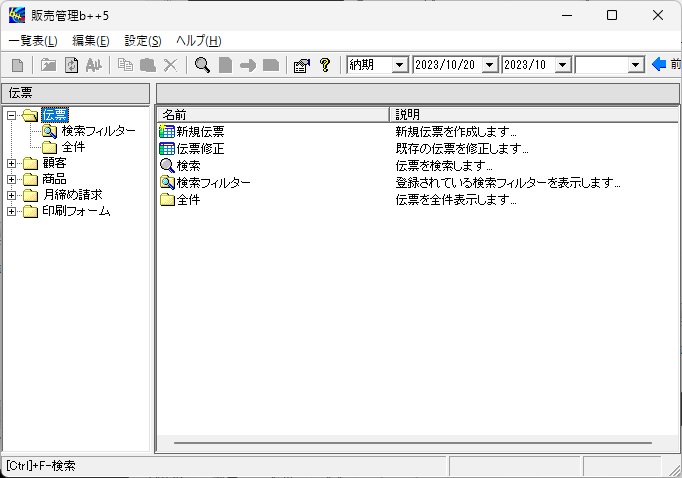This screenshot has width=682, height=478.
Task: Click the copy toolbar icon
Action: (x=125, y=65)
